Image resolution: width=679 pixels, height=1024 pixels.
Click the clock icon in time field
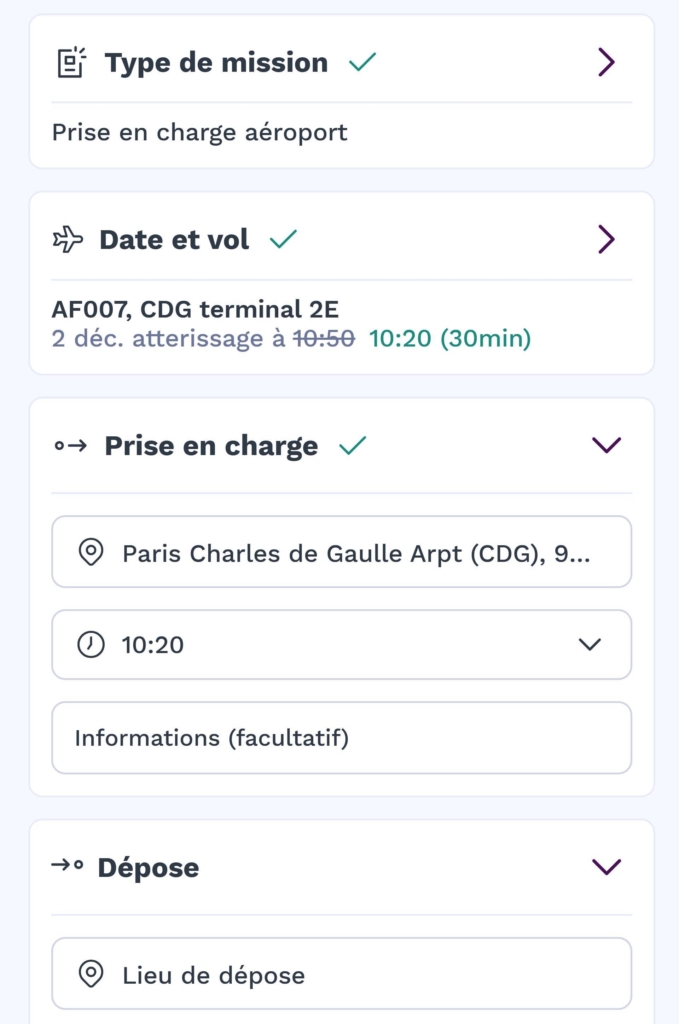(91, 645)
